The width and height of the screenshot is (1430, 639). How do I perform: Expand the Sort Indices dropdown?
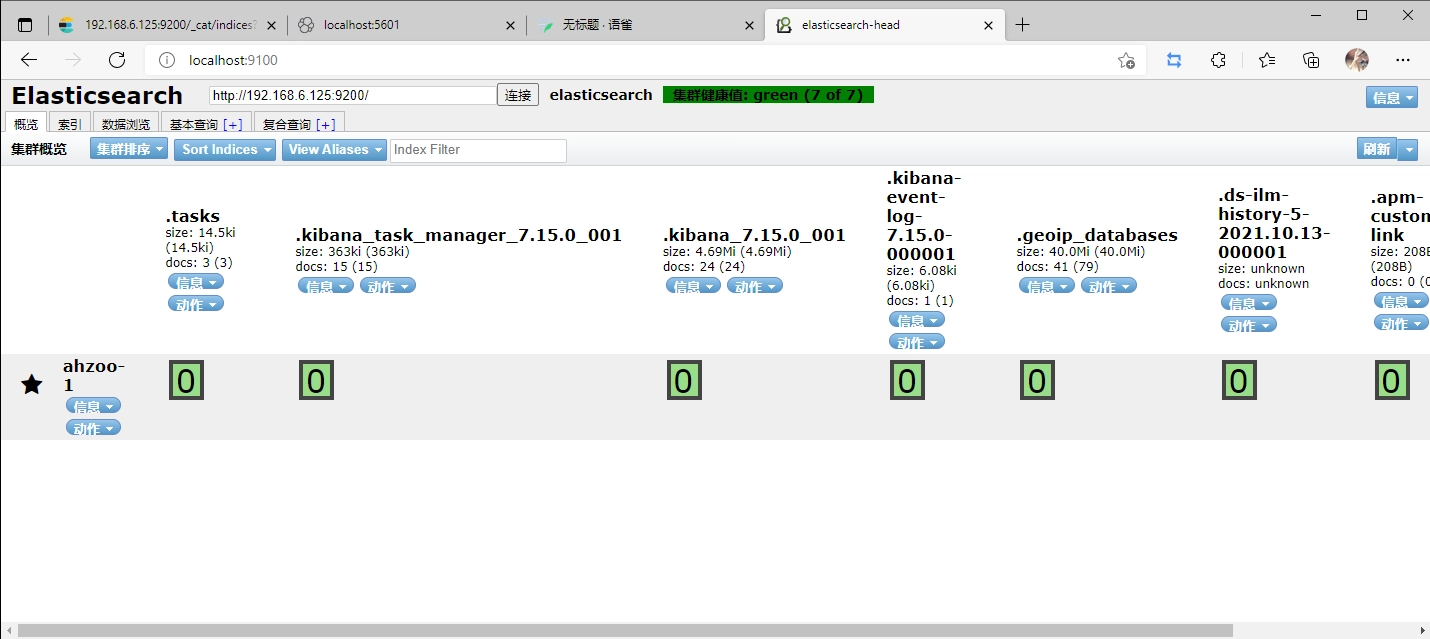pyautogui.click(x=225, y=150)
